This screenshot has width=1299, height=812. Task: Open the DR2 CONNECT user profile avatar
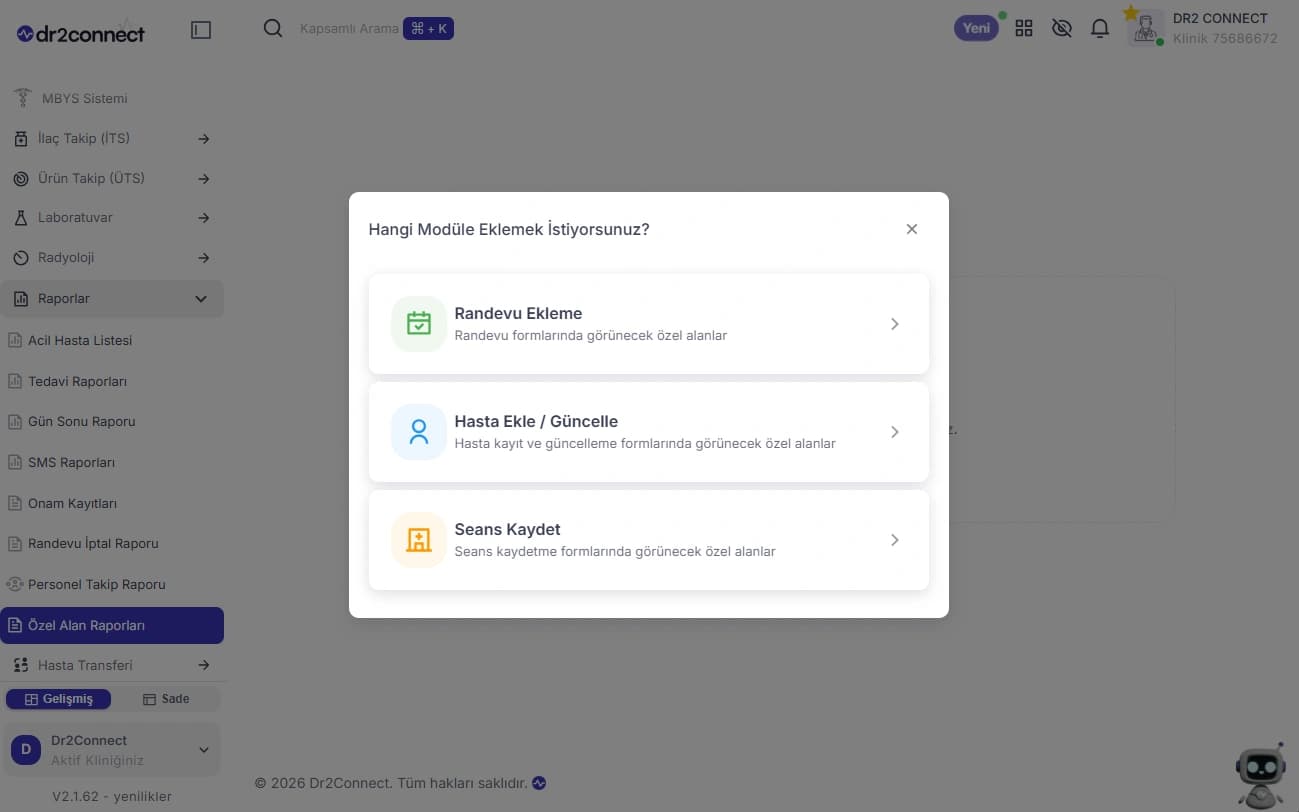coord(1145,28)
